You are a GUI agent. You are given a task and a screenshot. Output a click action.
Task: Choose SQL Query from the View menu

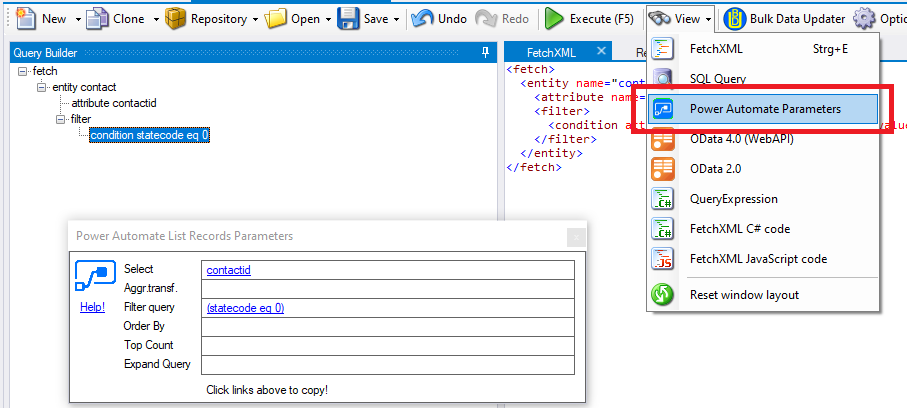763,78
